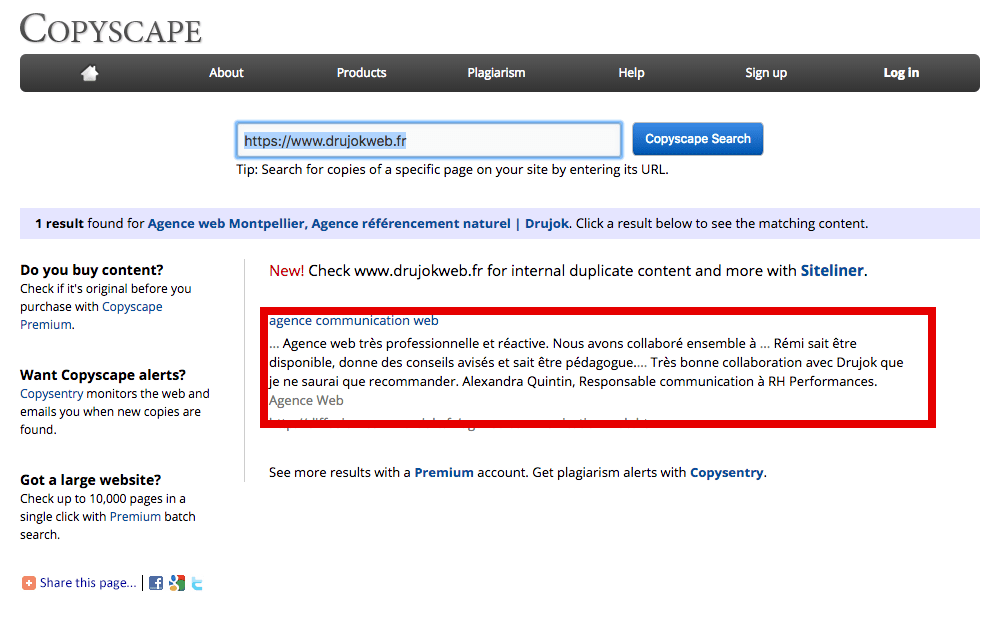Open the Log in page
1007x617 pixels.
point(901,73)
